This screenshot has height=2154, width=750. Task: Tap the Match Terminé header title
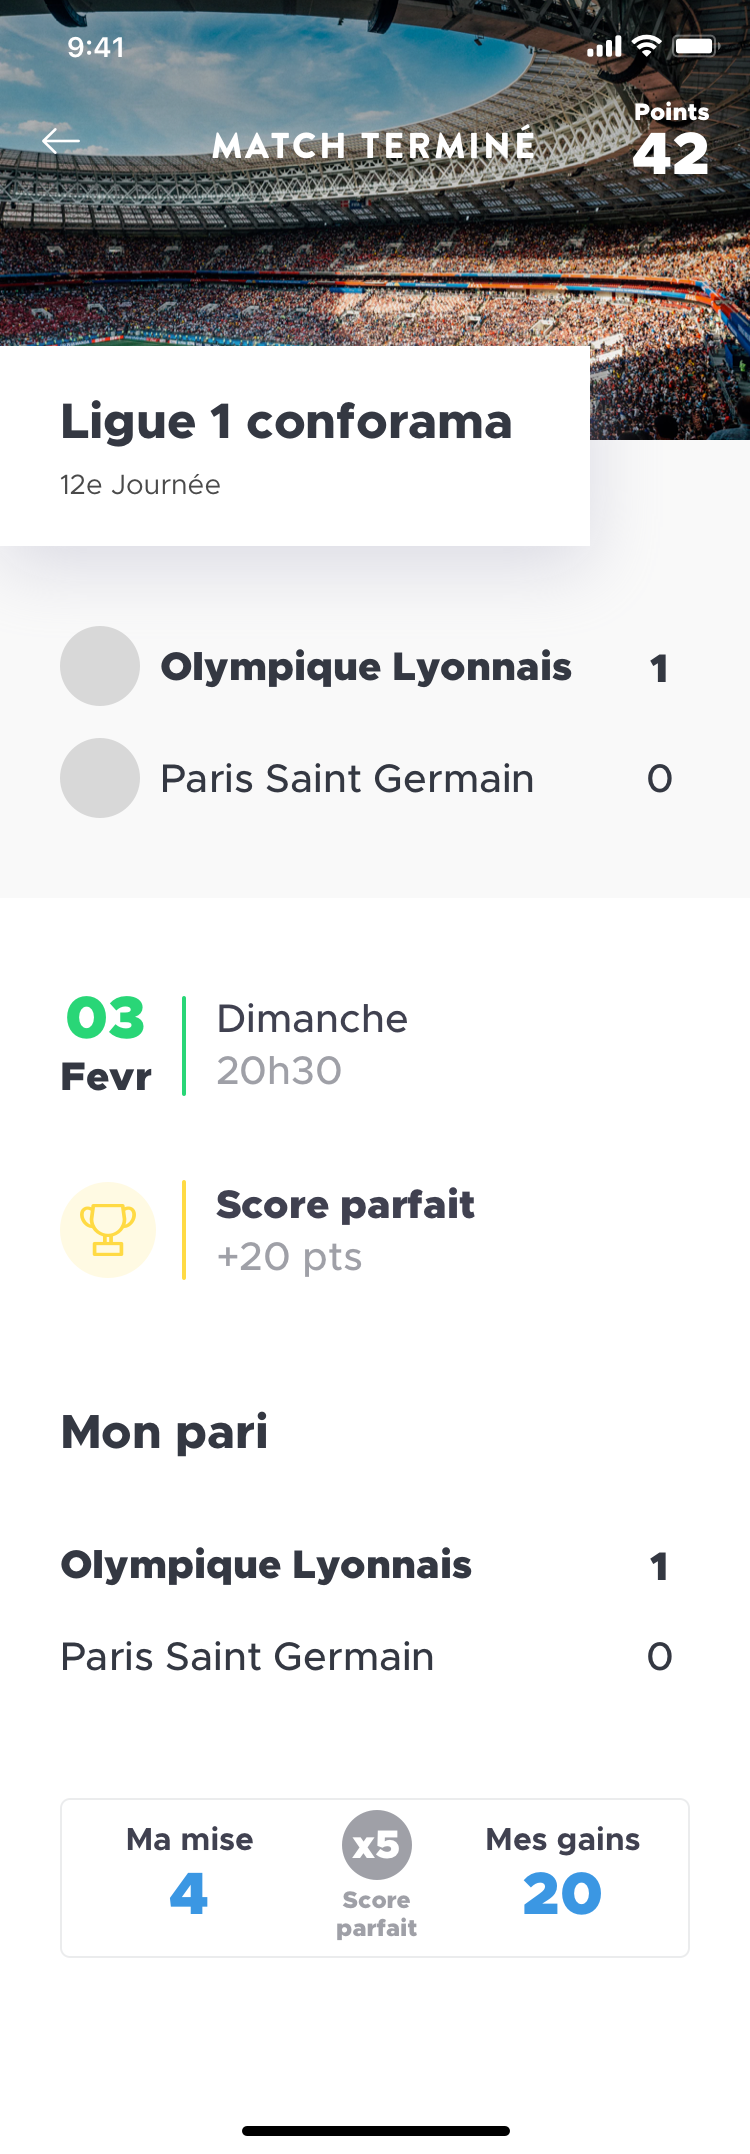point(374,146)
